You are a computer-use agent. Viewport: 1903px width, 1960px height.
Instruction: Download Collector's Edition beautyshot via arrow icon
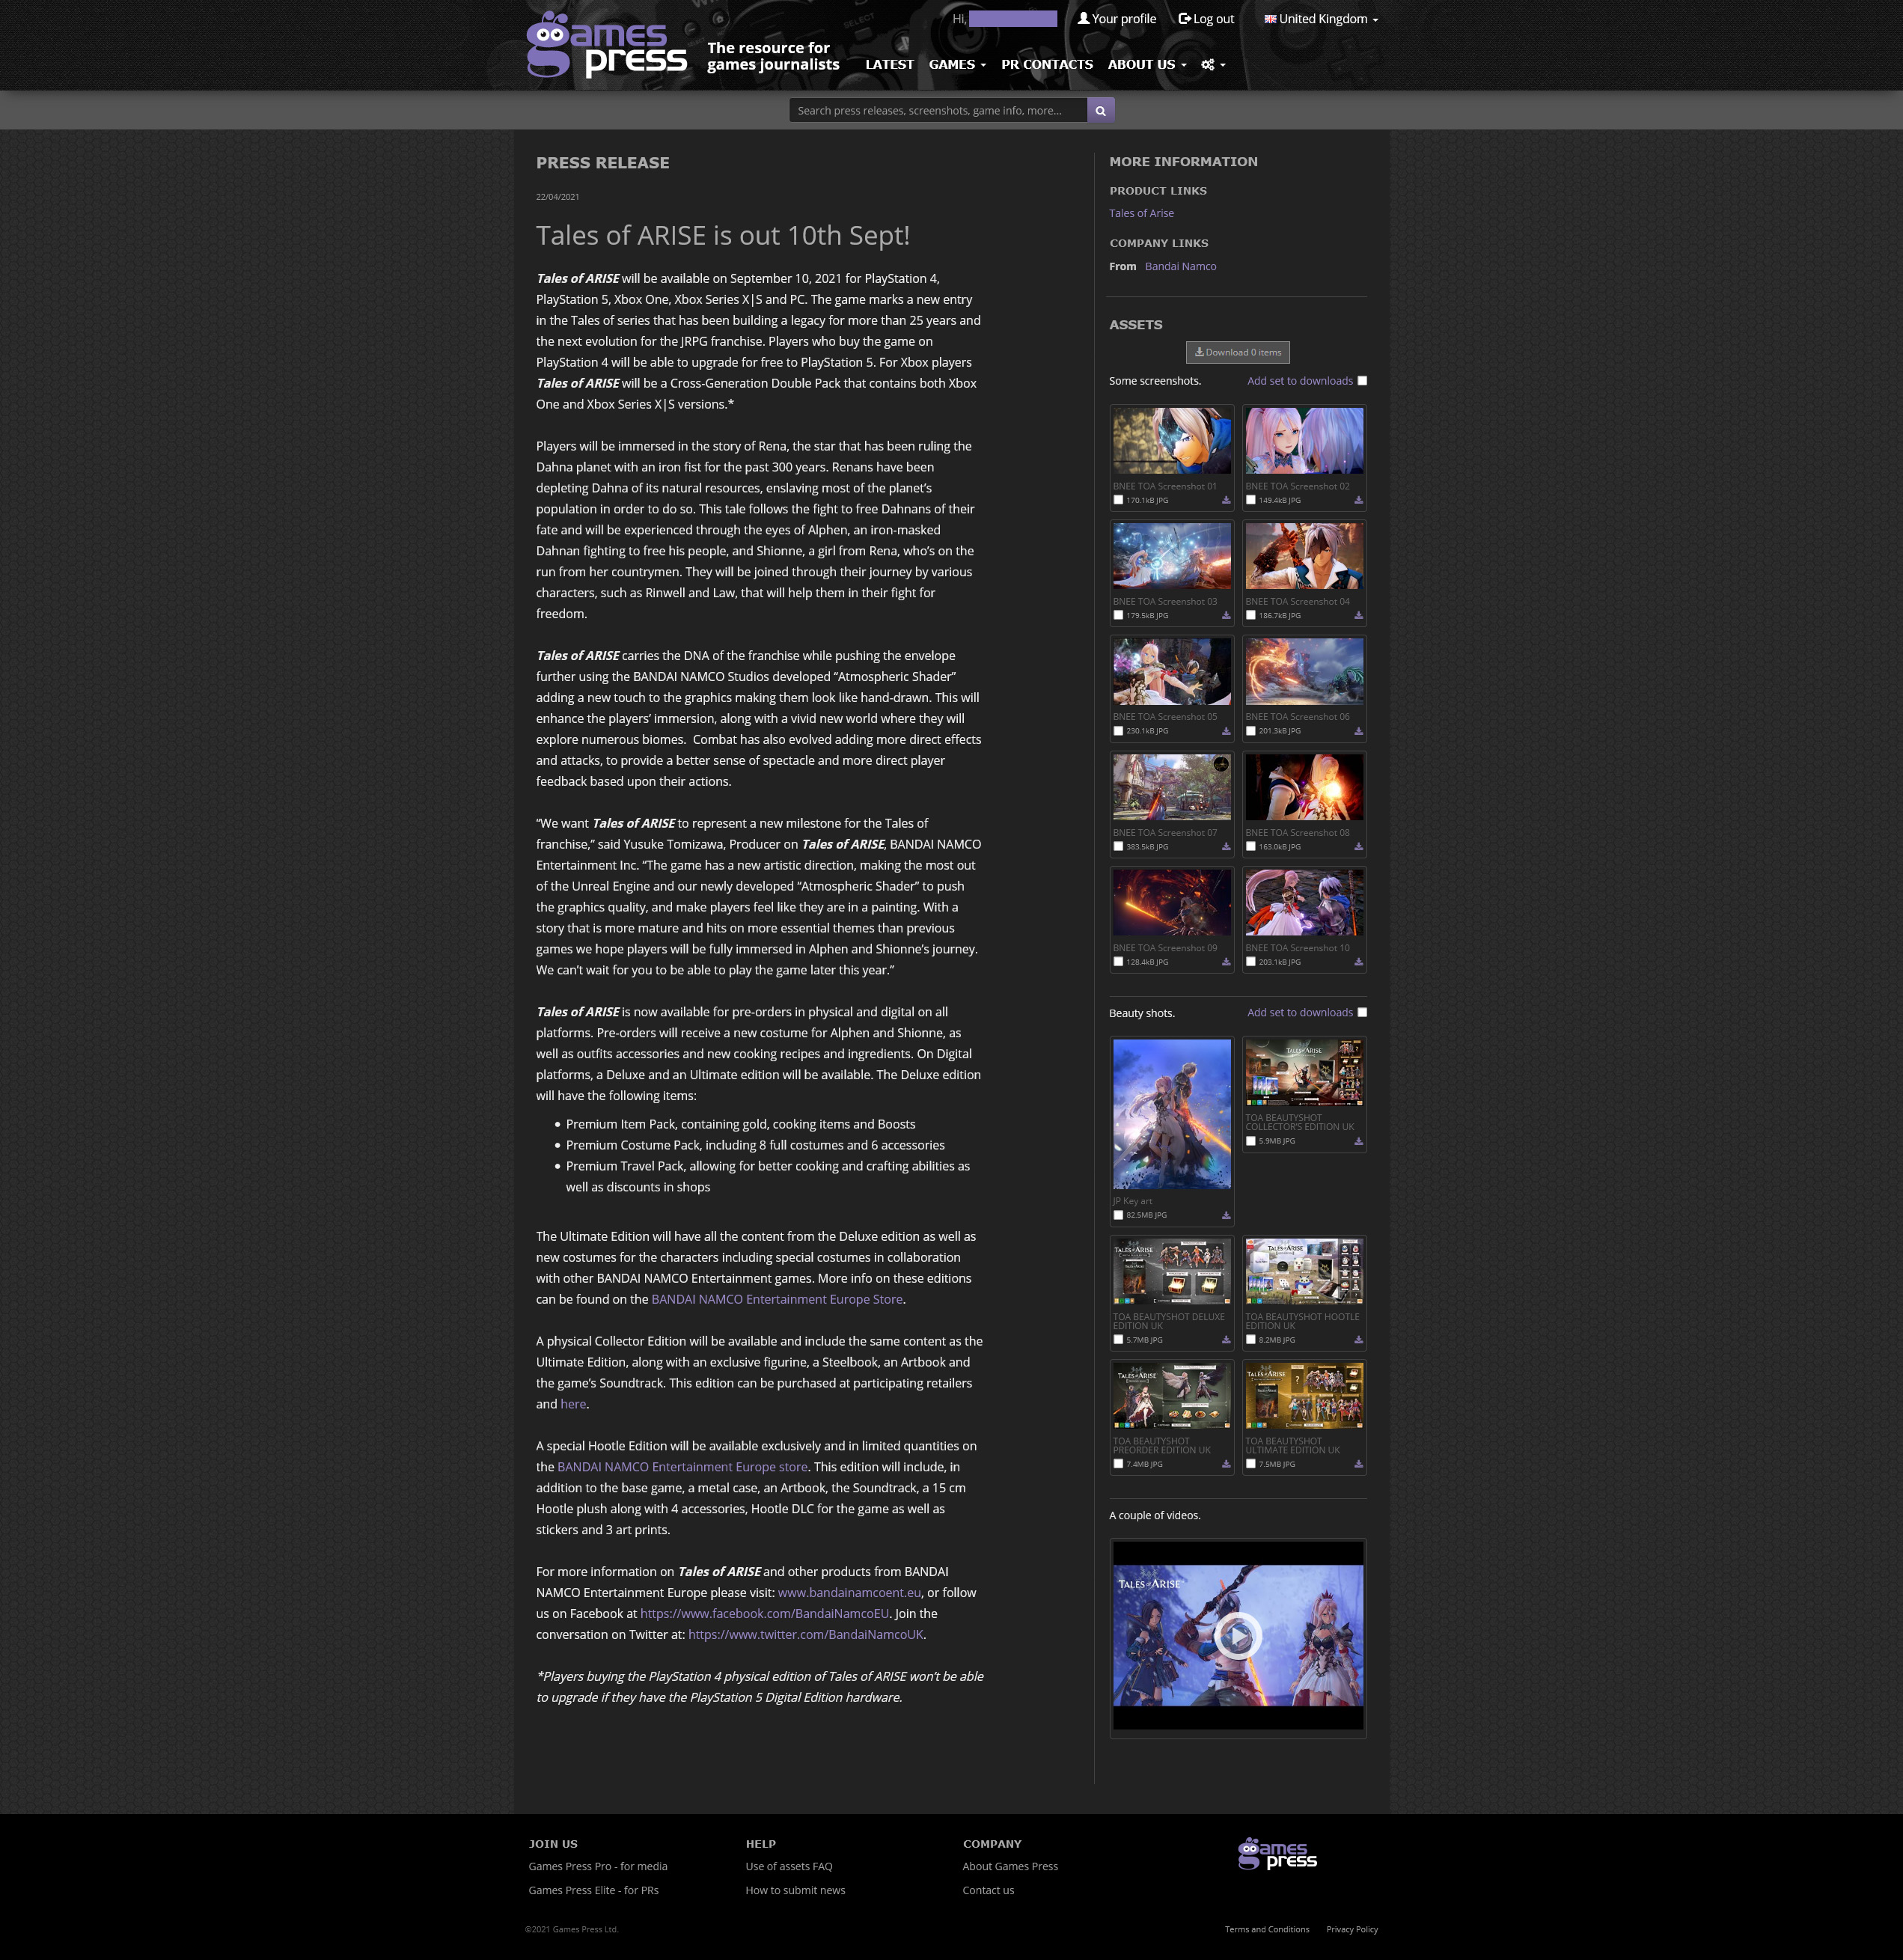[1358, 1141]
